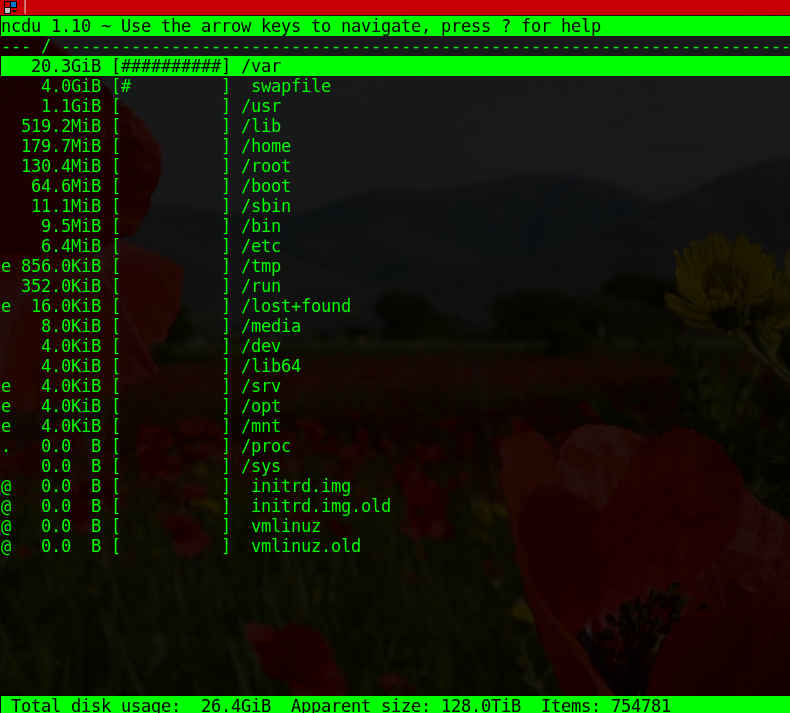Select the /root directory row

(x=395, y=166)
